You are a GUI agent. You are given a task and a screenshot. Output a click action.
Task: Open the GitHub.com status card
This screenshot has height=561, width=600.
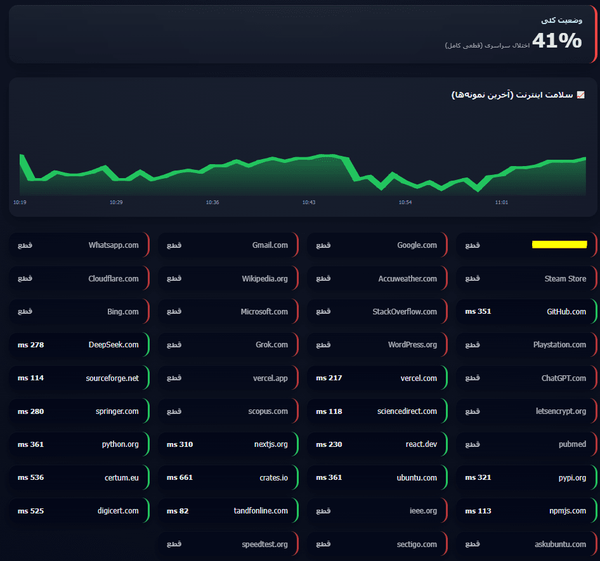[527, 311]
